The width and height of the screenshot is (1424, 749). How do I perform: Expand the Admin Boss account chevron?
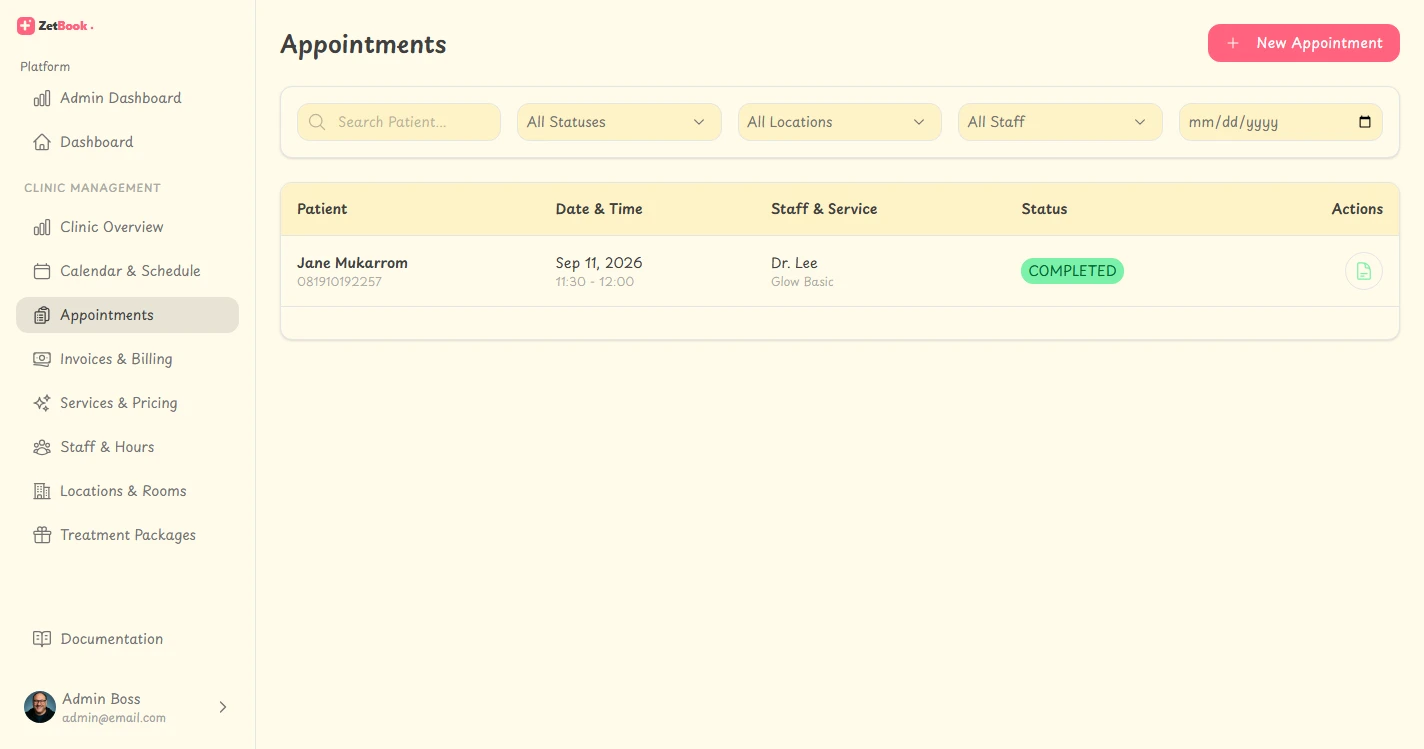223,707
